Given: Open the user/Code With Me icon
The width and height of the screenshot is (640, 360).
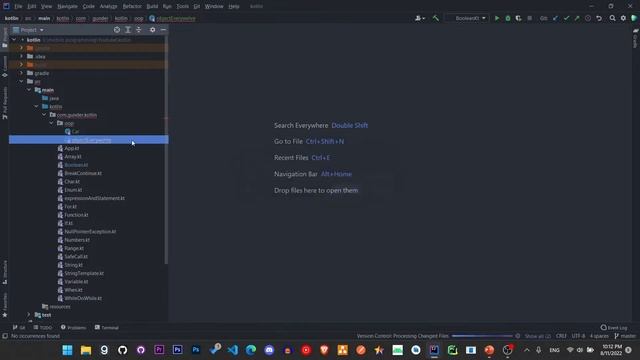Looking at the screenshot, I should (420, 18).
